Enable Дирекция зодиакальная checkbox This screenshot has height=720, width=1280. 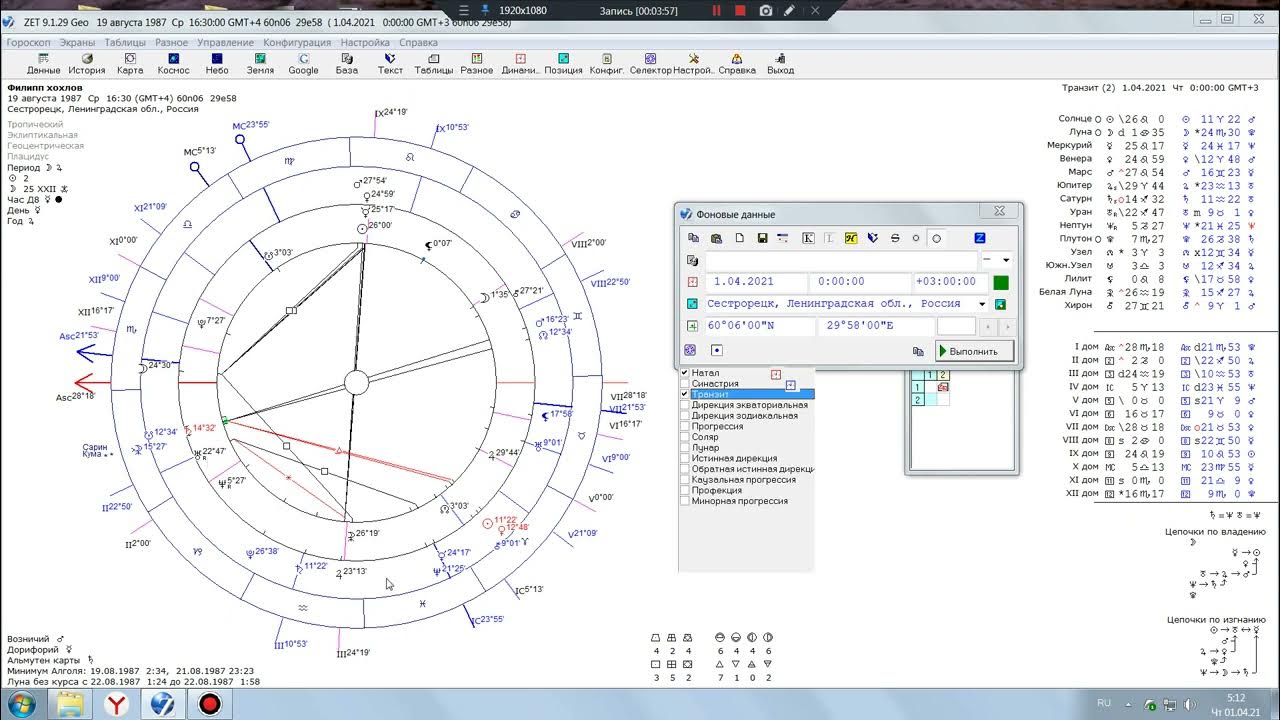click(685, 416)
